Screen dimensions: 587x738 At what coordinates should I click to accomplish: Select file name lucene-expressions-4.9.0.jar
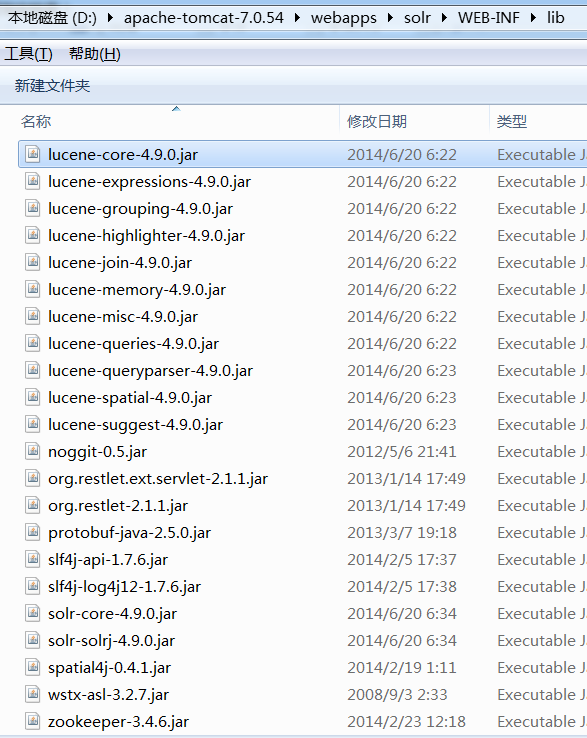coord(149,182)
